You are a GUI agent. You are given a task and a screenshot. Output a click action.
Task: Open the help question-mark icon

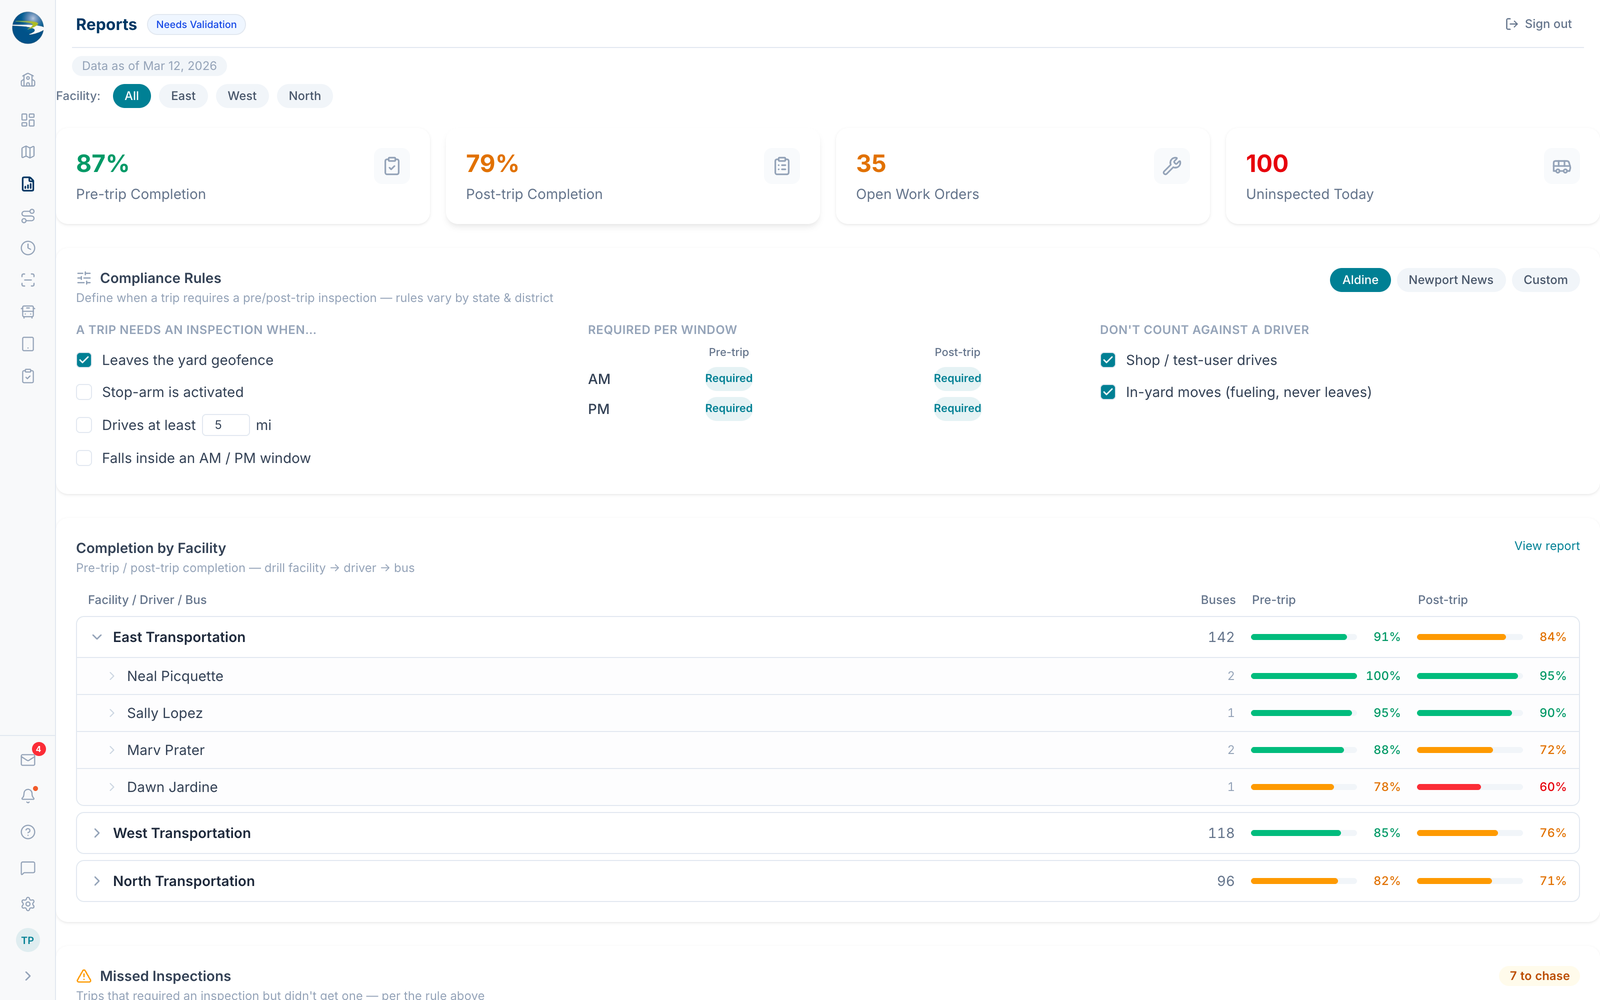click(x=28, y=832)
